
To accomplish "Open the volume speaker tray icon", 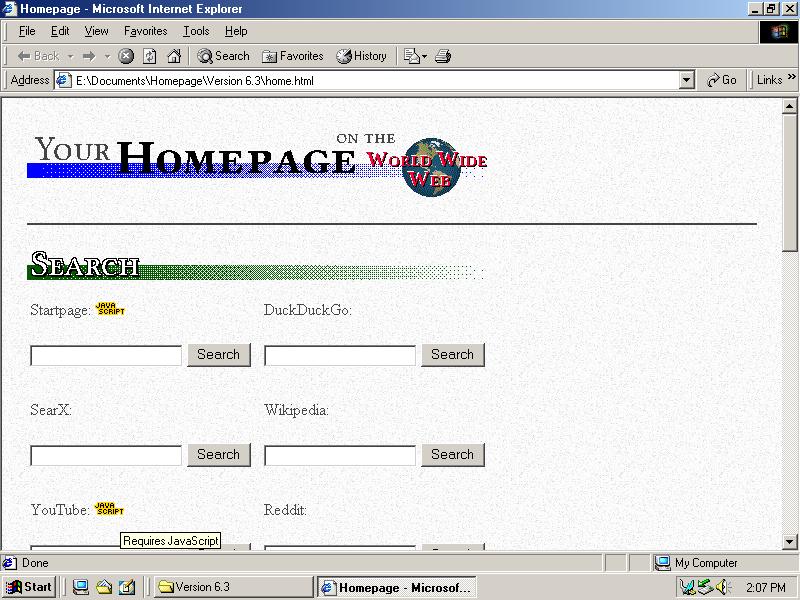I will (x=722, y=588).
